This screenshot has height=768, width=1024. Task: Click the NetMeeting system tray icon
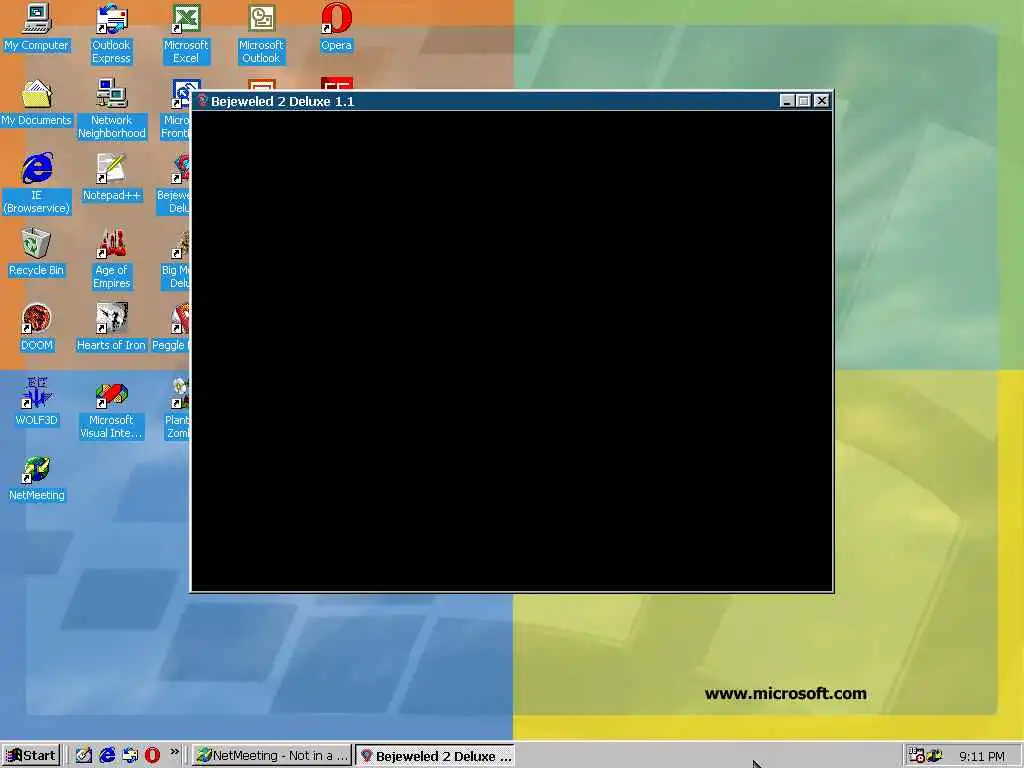[935, 756]
